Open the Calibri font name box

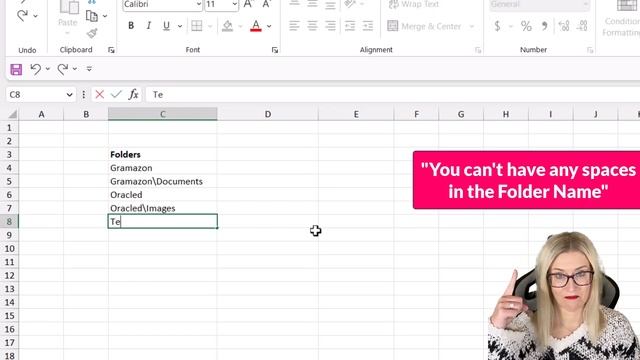point(162,4)
